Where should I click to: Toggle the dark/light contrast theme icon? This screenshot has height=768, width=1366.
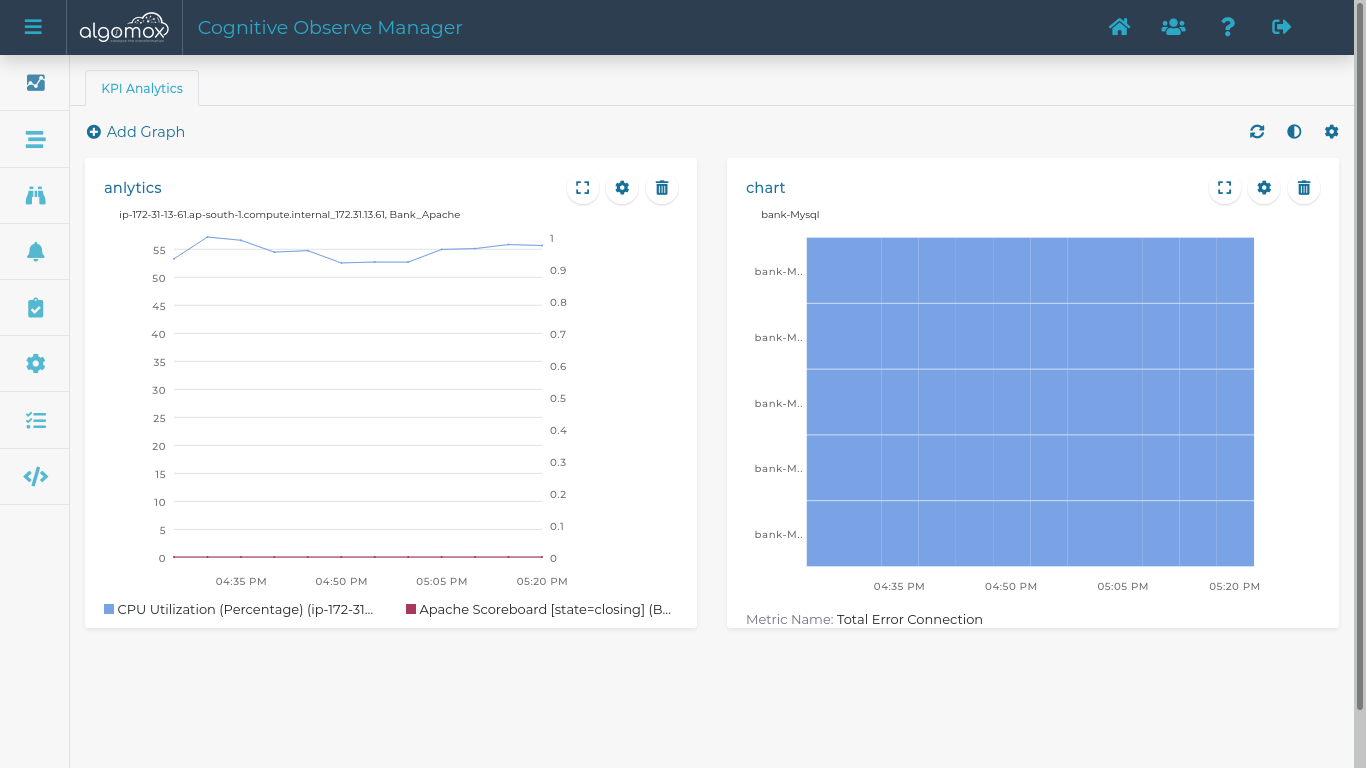click(1294, 132)
